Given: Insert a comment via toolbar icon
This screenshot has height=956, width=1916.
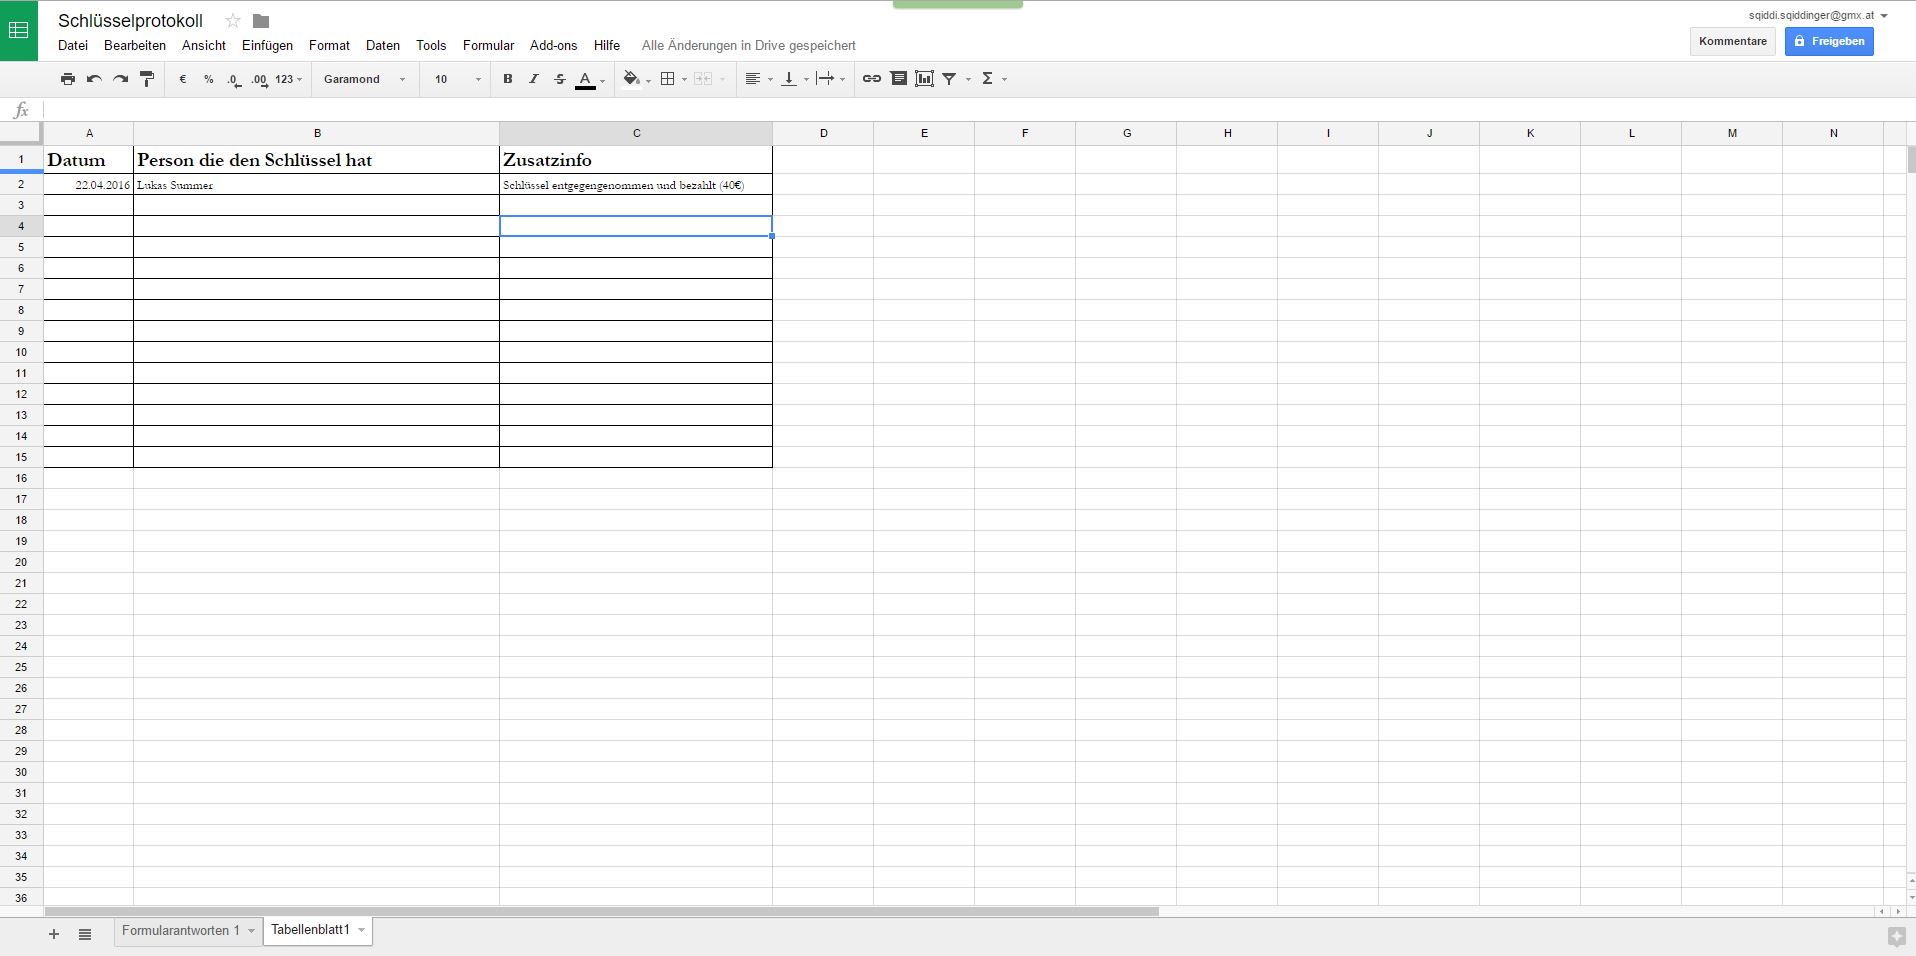Looking at the screenshot, I should click(898, 79).
